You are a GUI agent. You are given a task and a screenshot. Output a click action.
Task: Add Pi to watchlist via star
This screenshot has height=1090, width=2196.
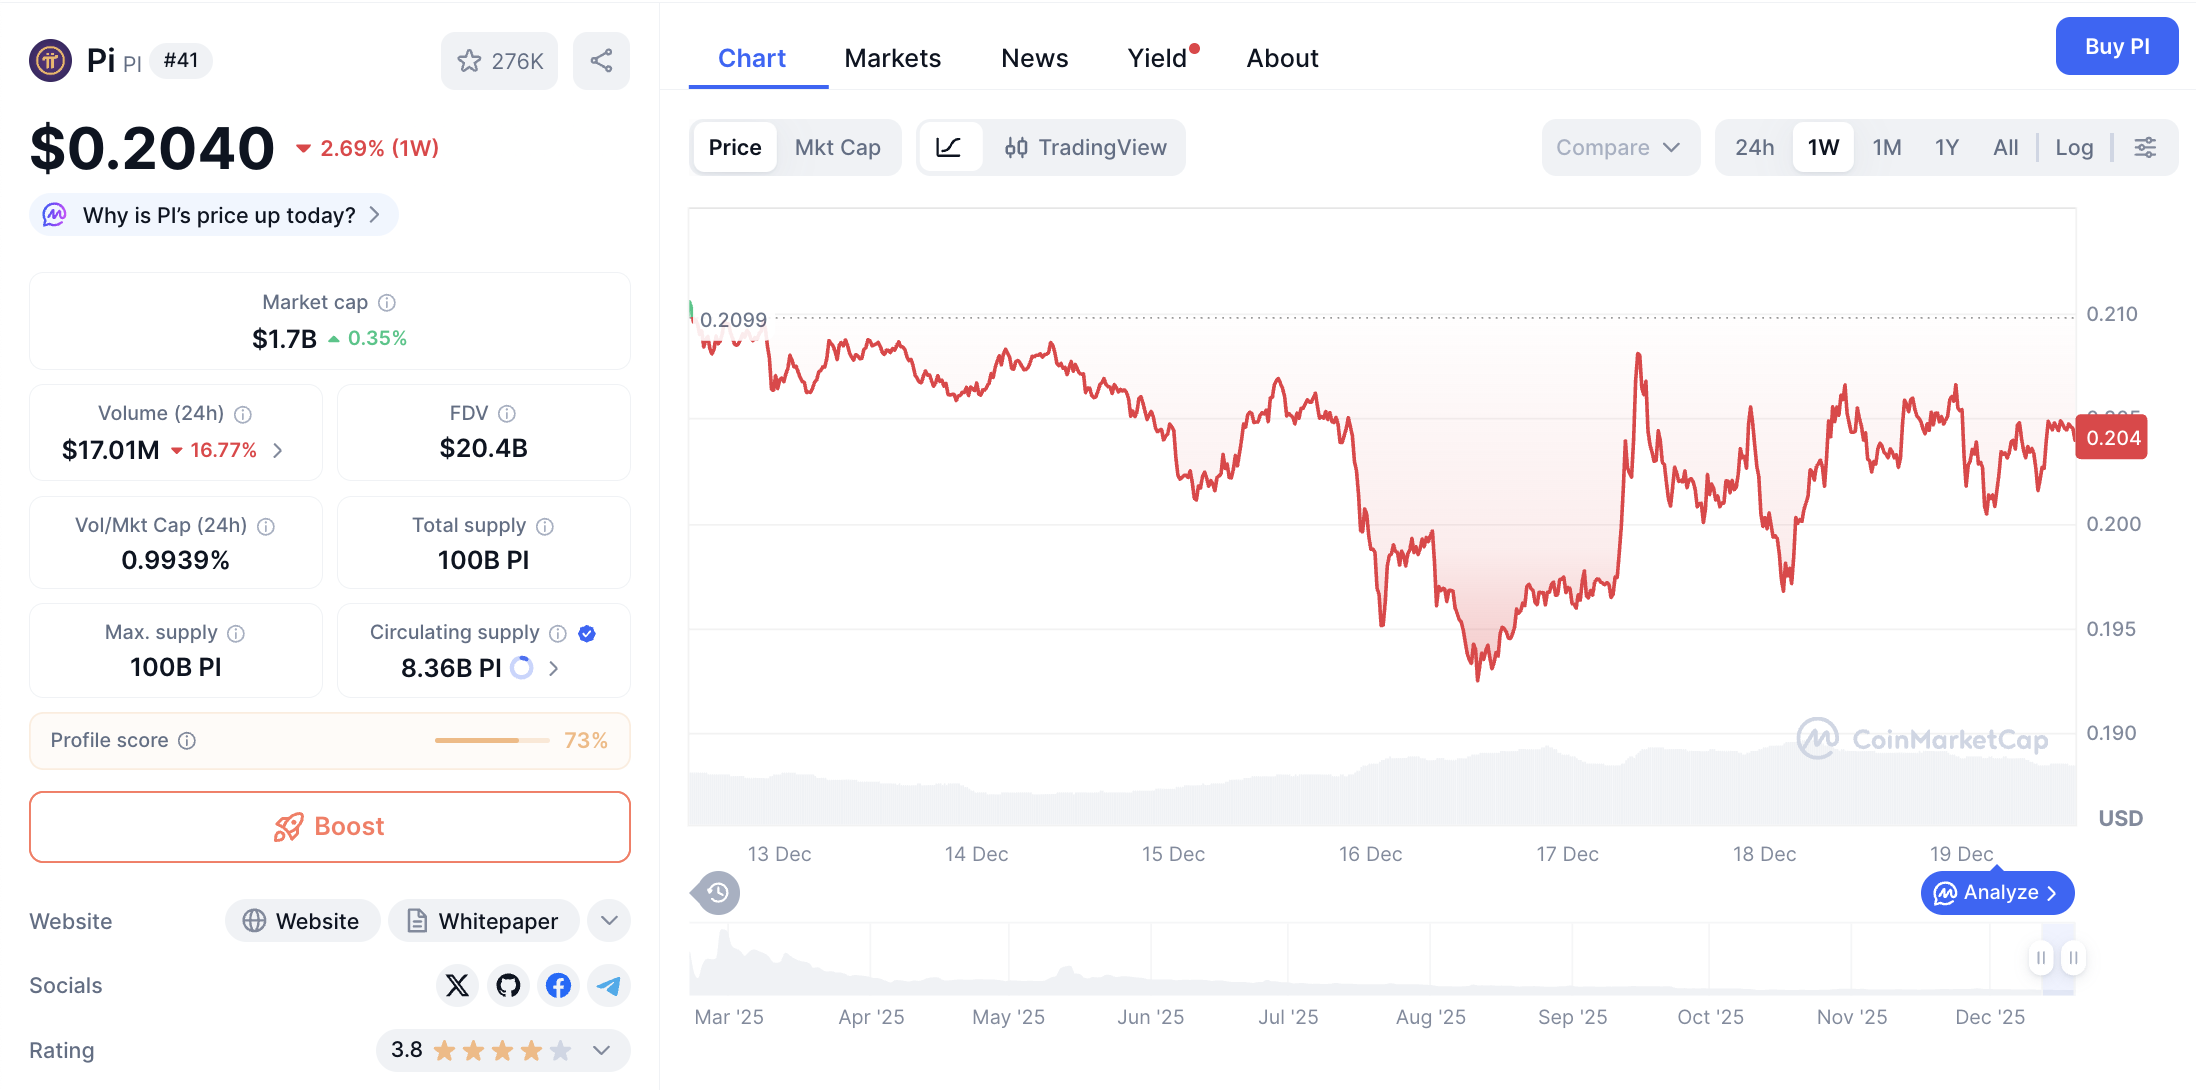(x=469, y=60)
